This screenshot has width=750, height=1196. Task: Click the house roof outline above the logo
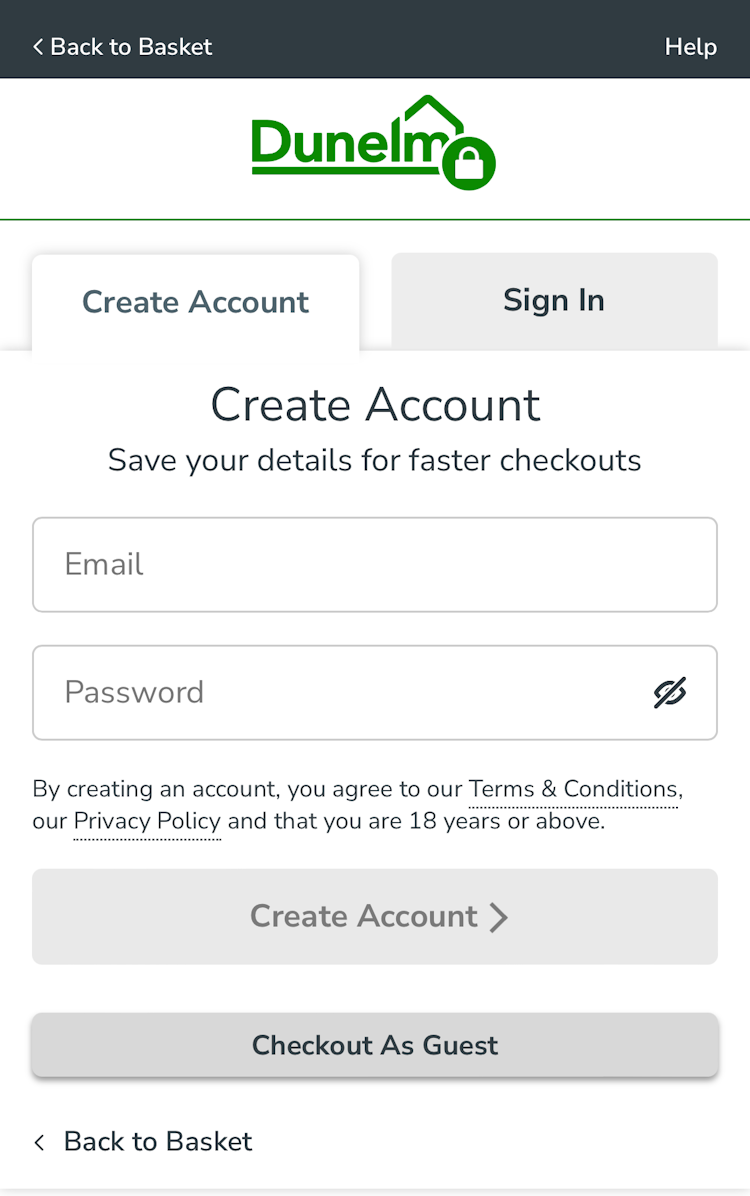point(430,108)
